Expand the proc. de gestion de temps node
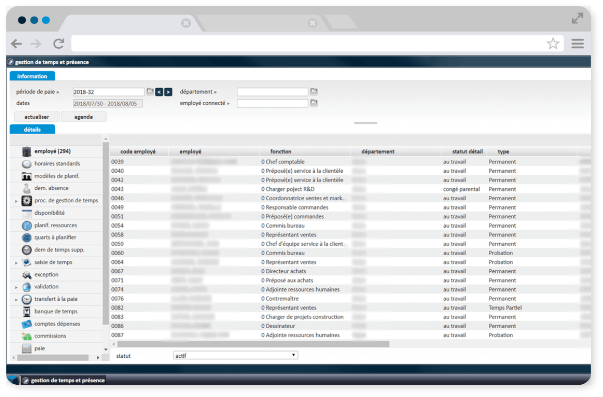Viewport: 603px width, 397px height. pyautogui.click(x=16, y=201)
